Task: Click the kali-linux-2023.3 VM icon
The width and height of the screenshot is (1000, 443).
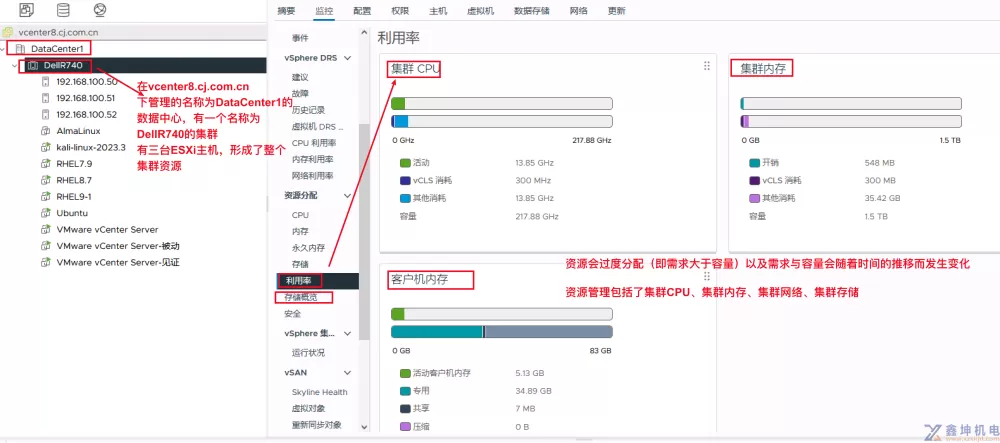Action: (45, 147)
